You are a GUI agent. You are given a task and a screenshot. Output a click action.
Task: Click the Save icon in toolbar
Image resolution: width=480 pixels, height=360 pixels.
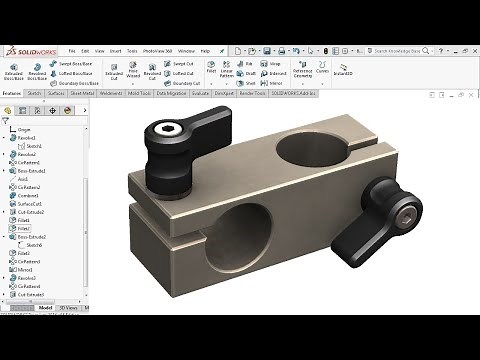coord(267,51)
